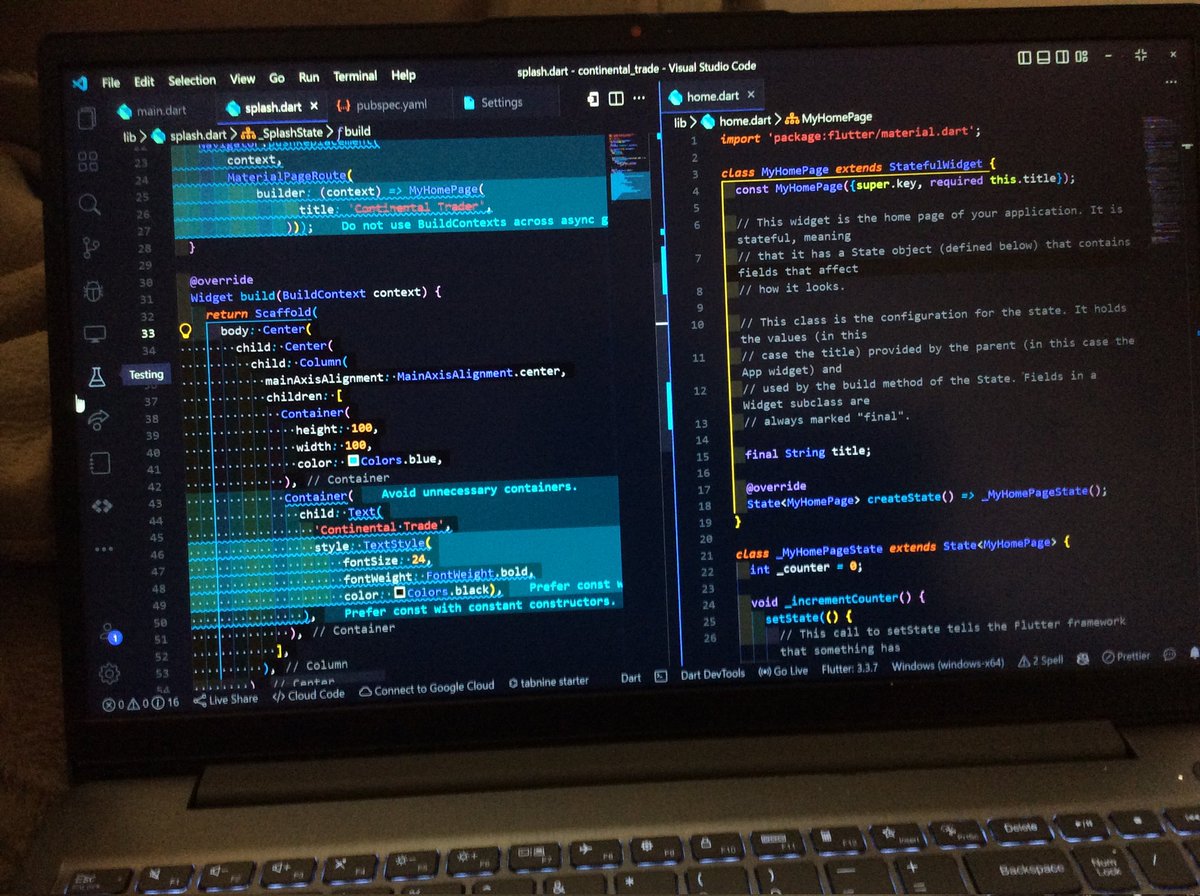Open the Extensions view icon
This screenshot has height=896, width=1200.
(88, 161)
